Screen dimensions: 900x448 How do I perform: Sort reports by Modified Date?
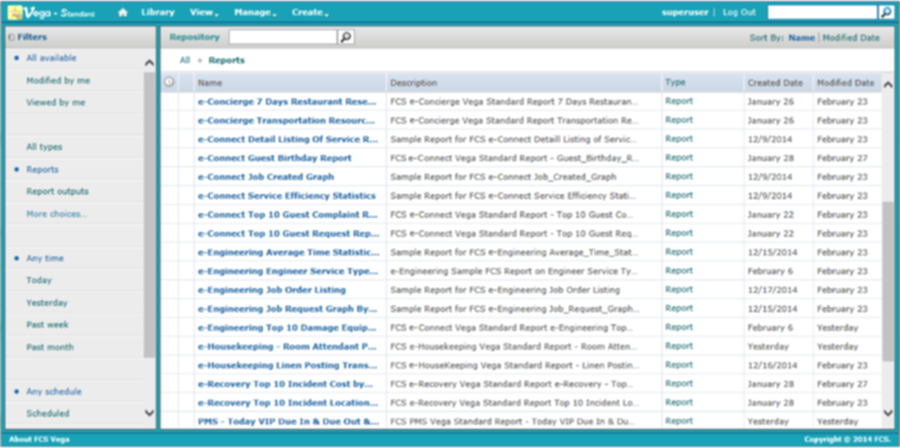(x=851, y=38)
